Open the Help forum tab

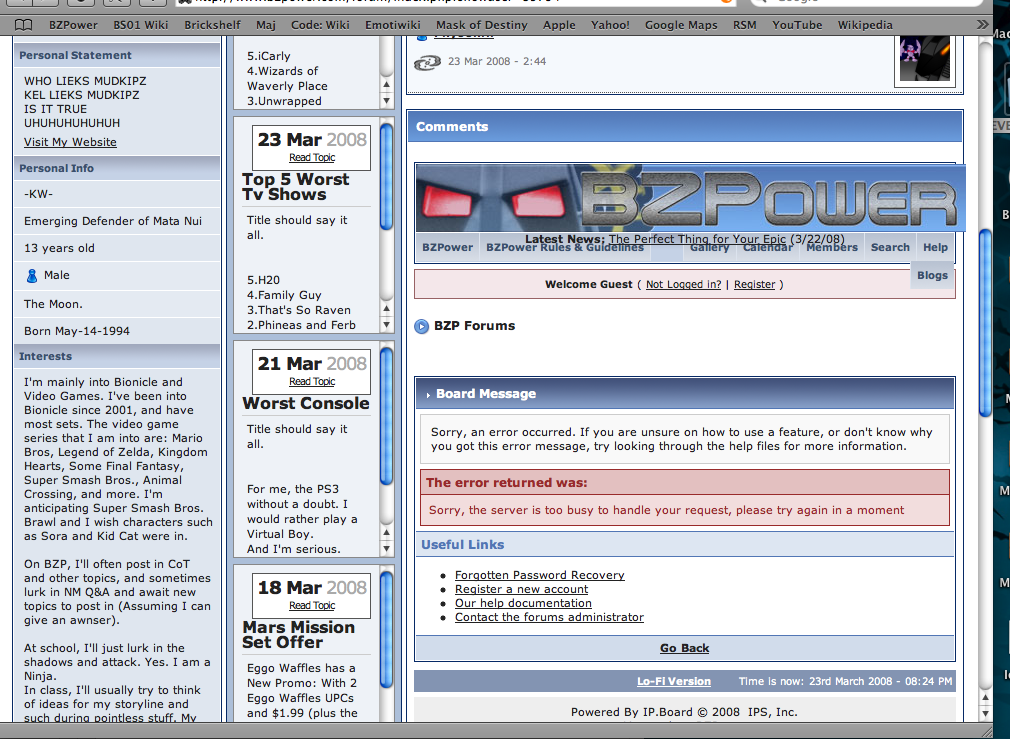(935, 248)
